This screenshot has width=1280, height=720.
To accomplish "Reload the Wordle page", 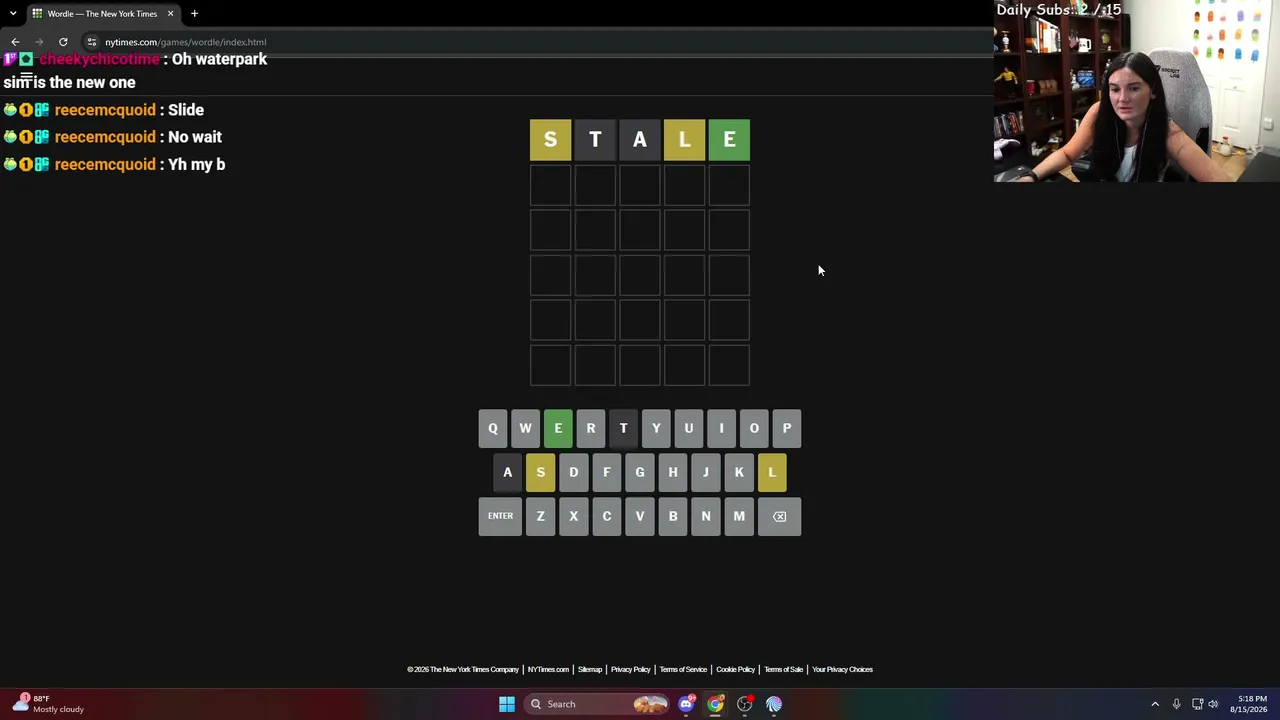I will 63,42.
